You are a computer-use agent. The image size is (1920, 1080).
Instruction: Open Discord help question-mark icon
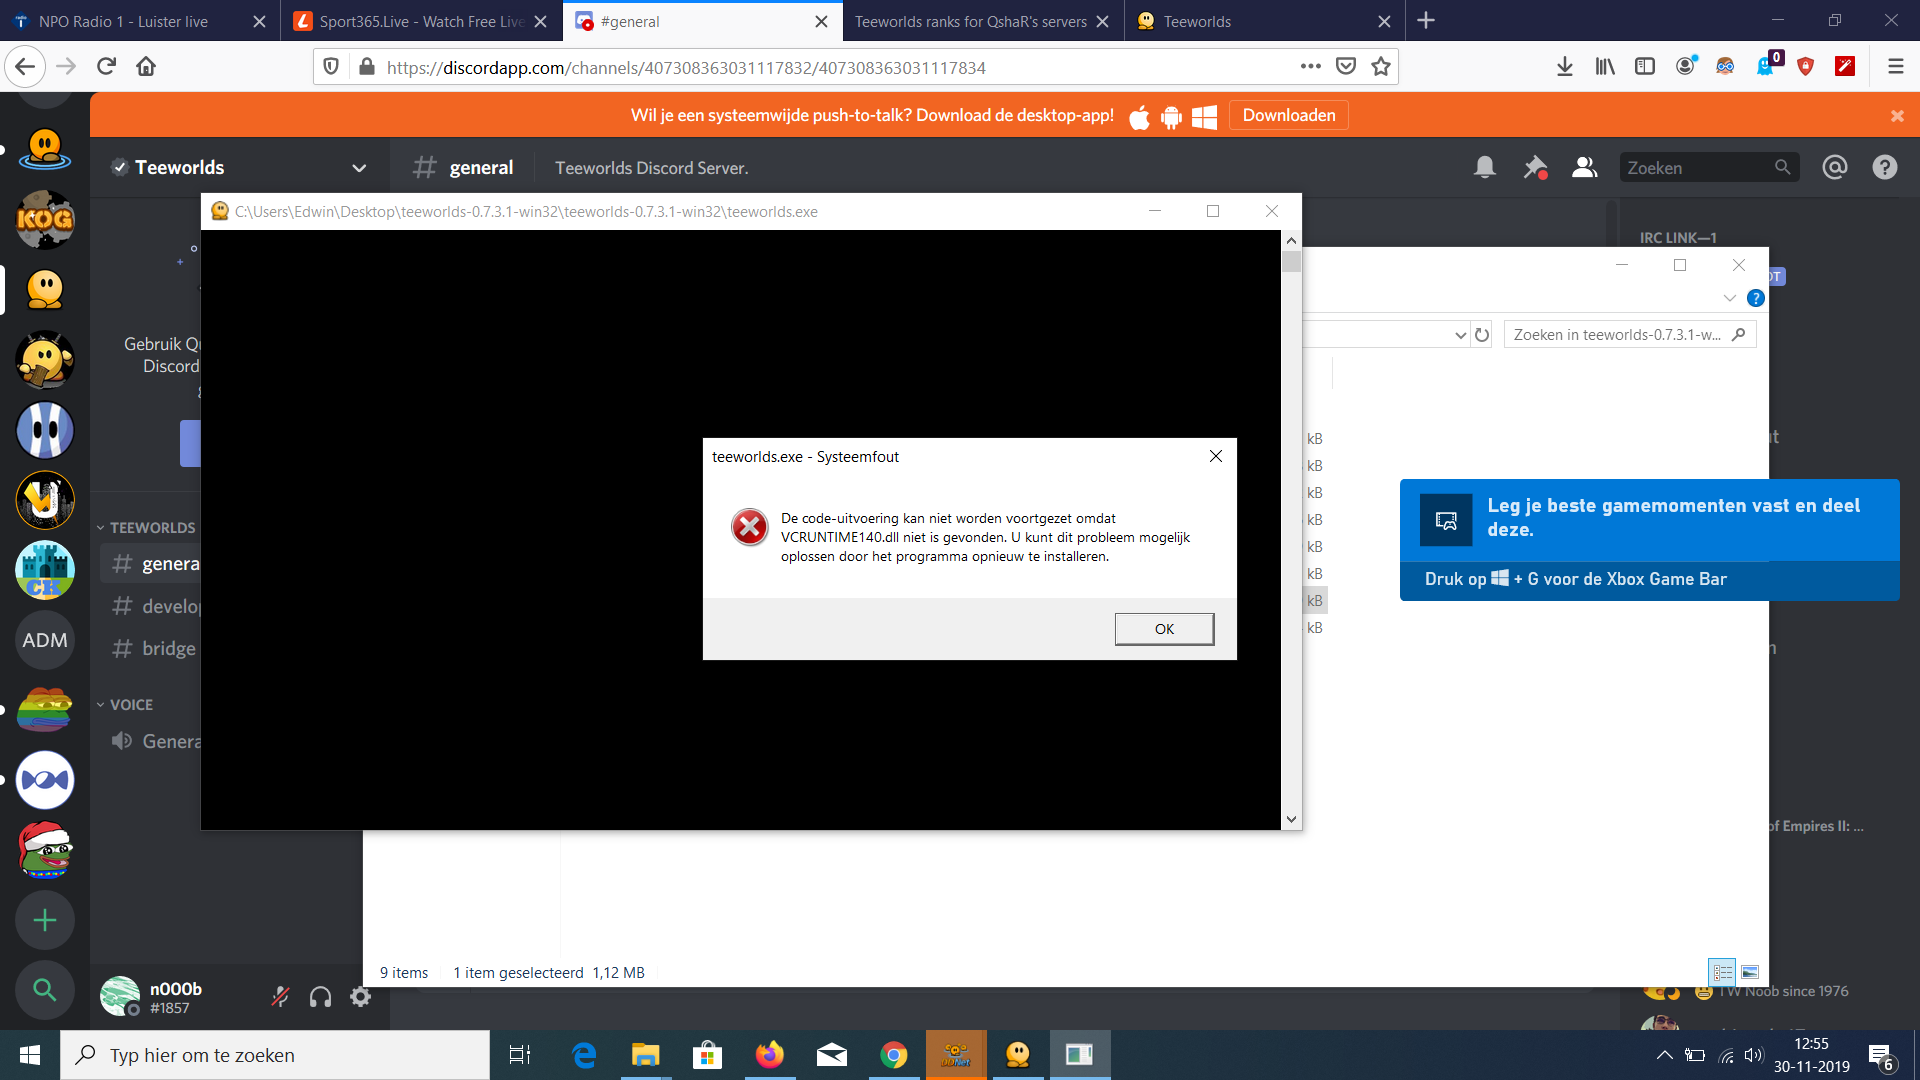pos(1885,168)
